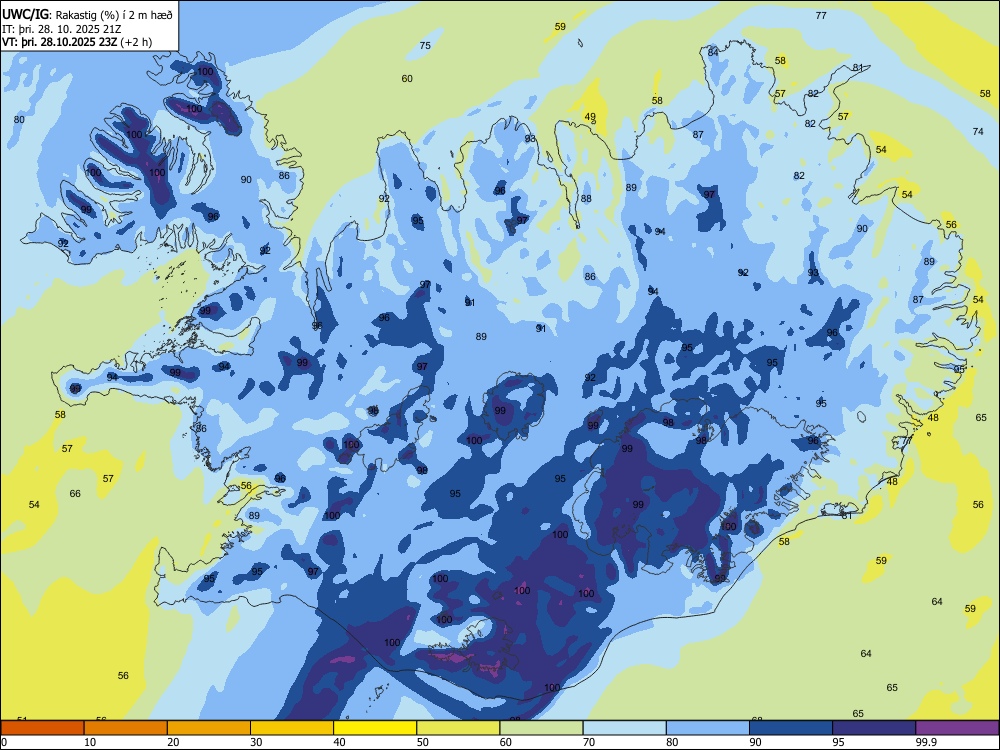Click the '10' legend scale label
1000x750 pixels.
[90, 742]
